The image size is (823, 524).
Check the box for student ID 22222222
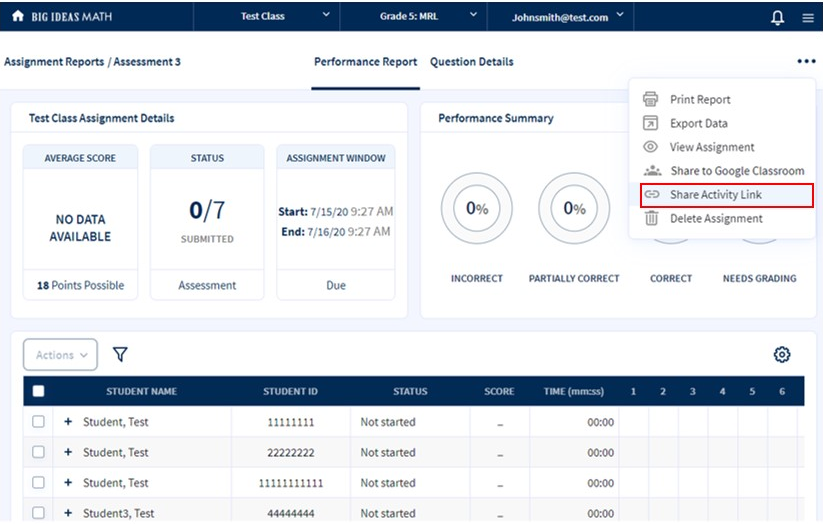[38, 452]
